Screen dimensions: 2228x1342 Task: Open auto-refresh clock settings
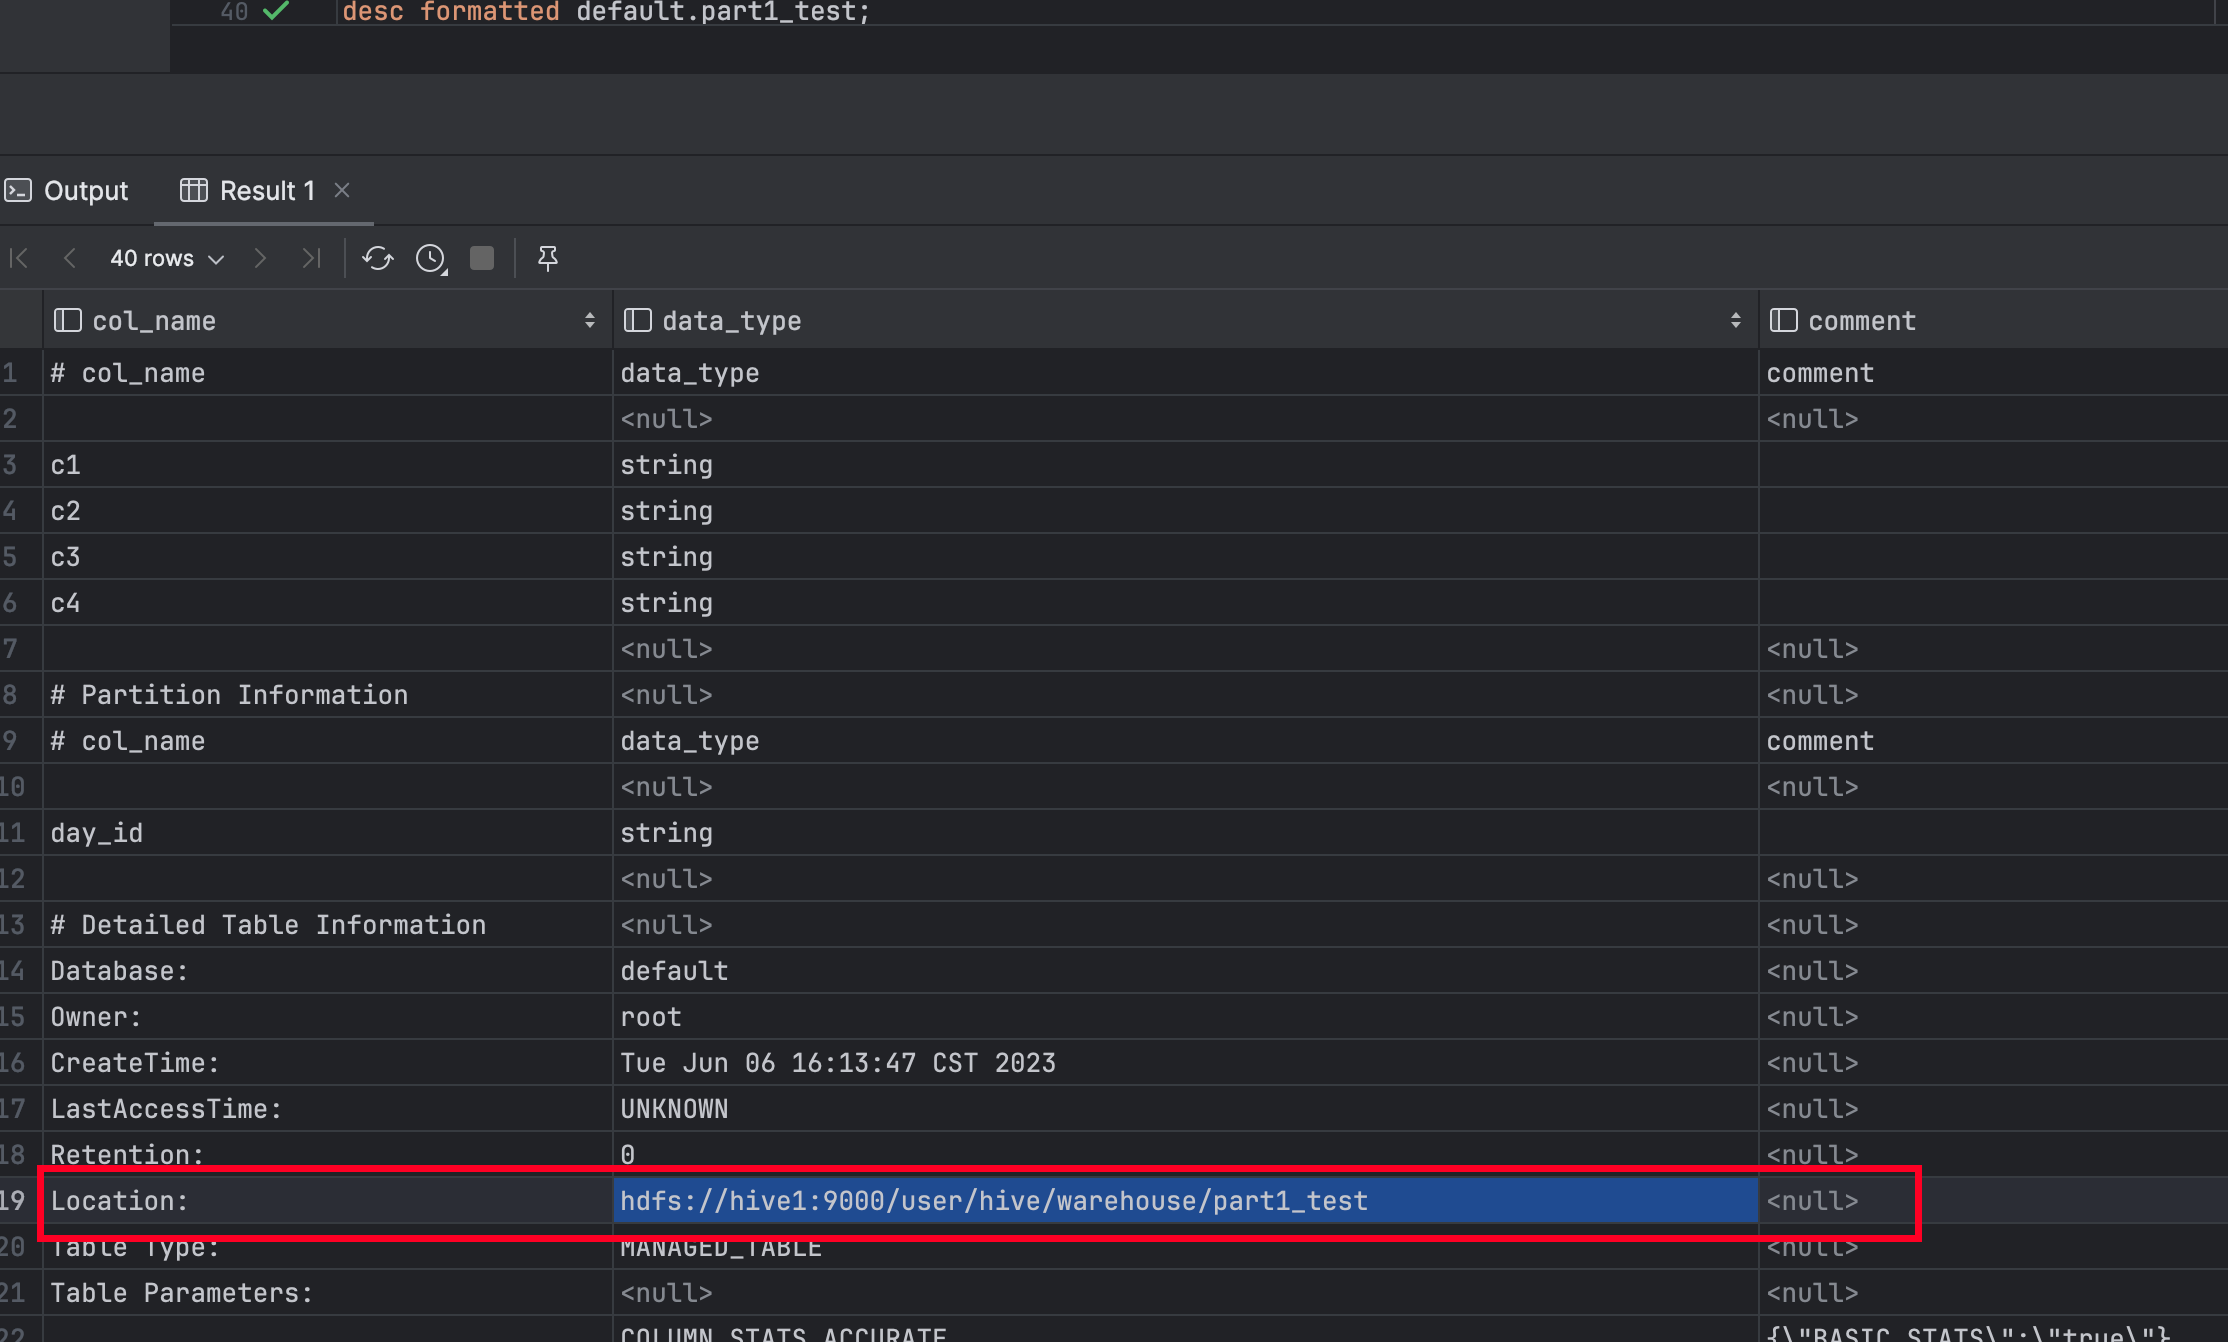(x=431, y=258)
